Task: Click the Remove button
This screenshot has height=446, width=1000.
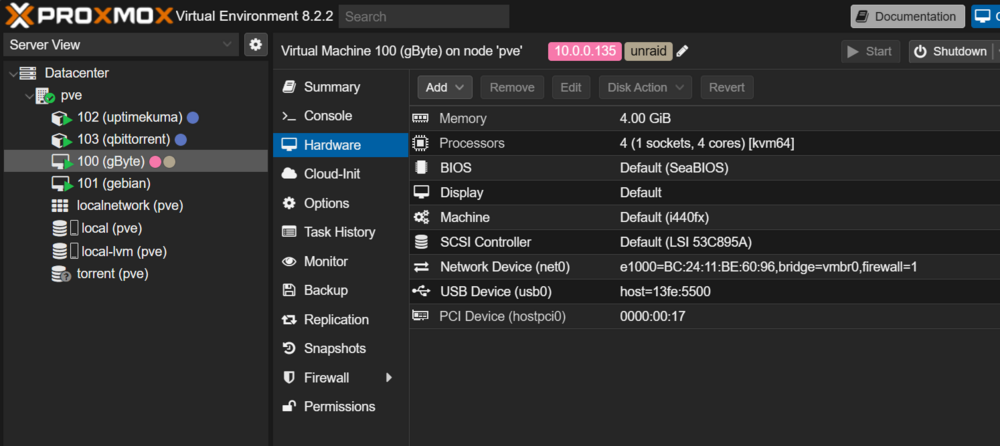Action: [x=512, y=87]
